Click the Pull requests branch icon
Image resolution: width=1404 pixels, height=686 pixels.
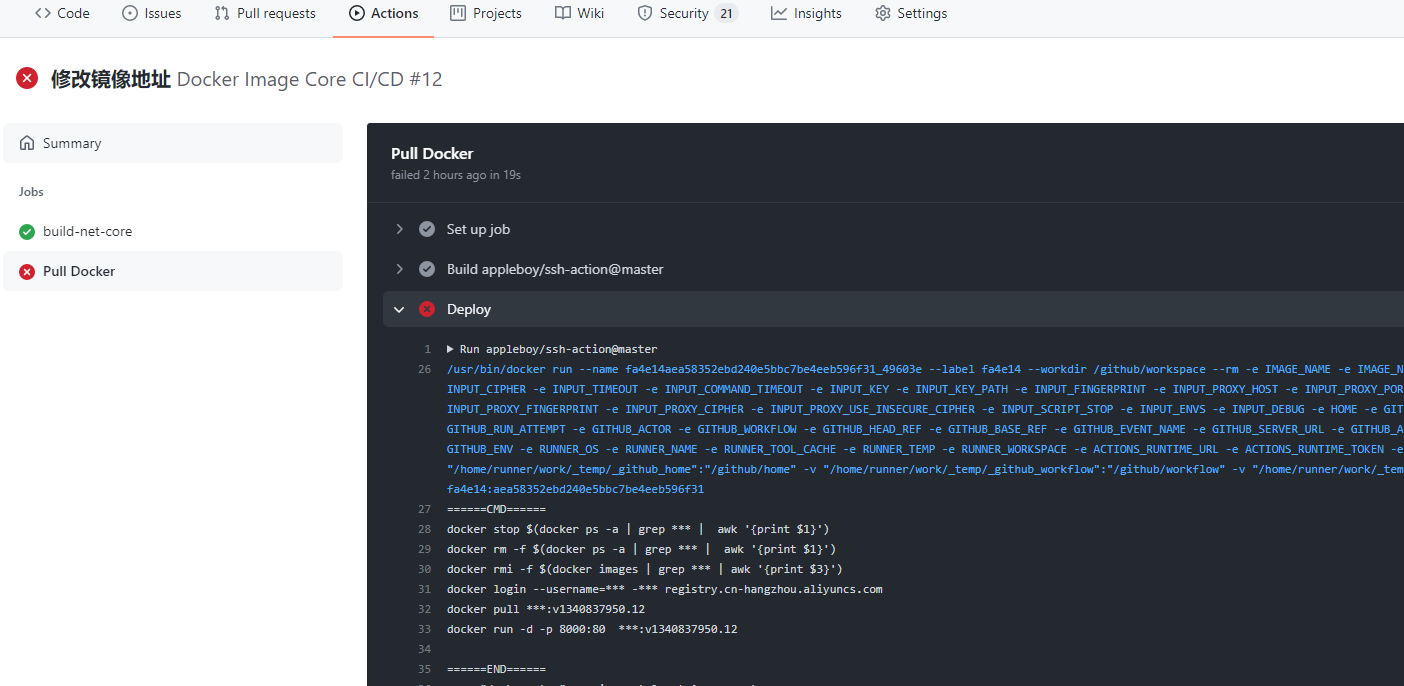point(222,13)
